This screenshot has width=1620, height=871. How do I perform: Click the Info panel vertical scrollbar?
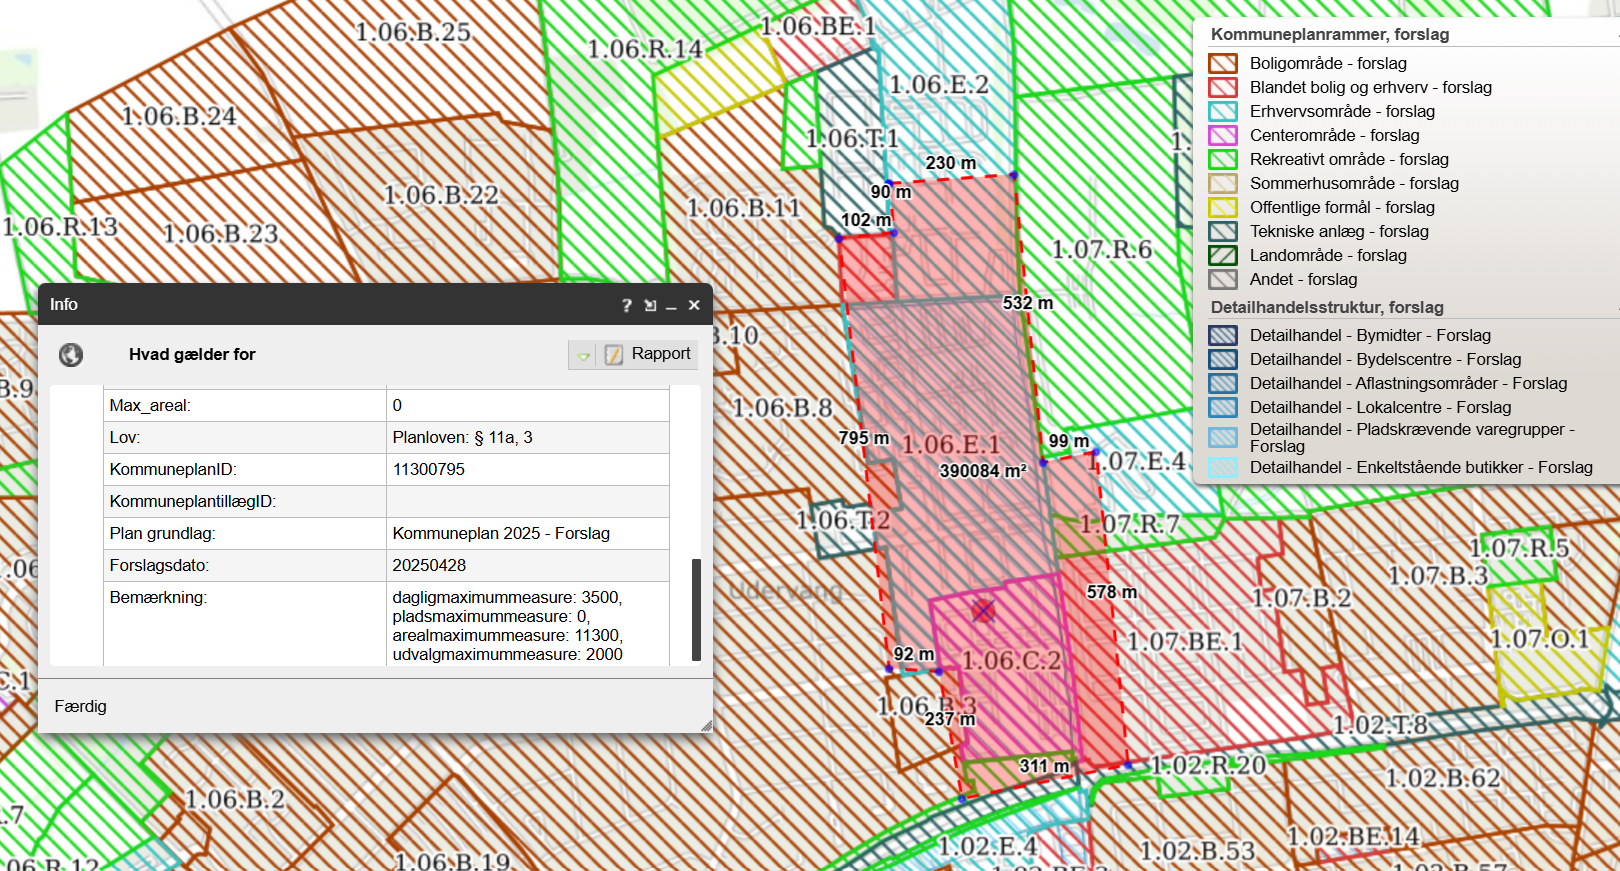[x=696, y=610]
